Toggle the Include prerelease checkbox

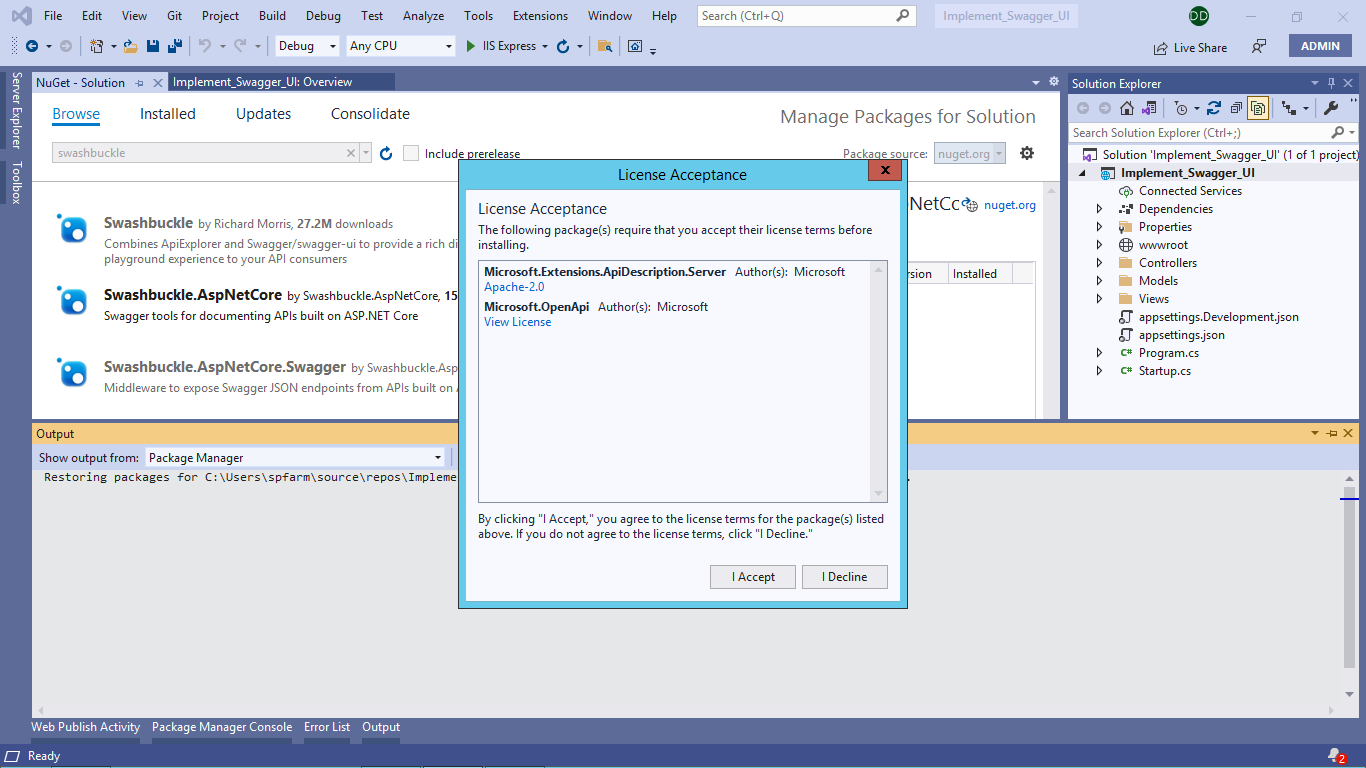411,153
